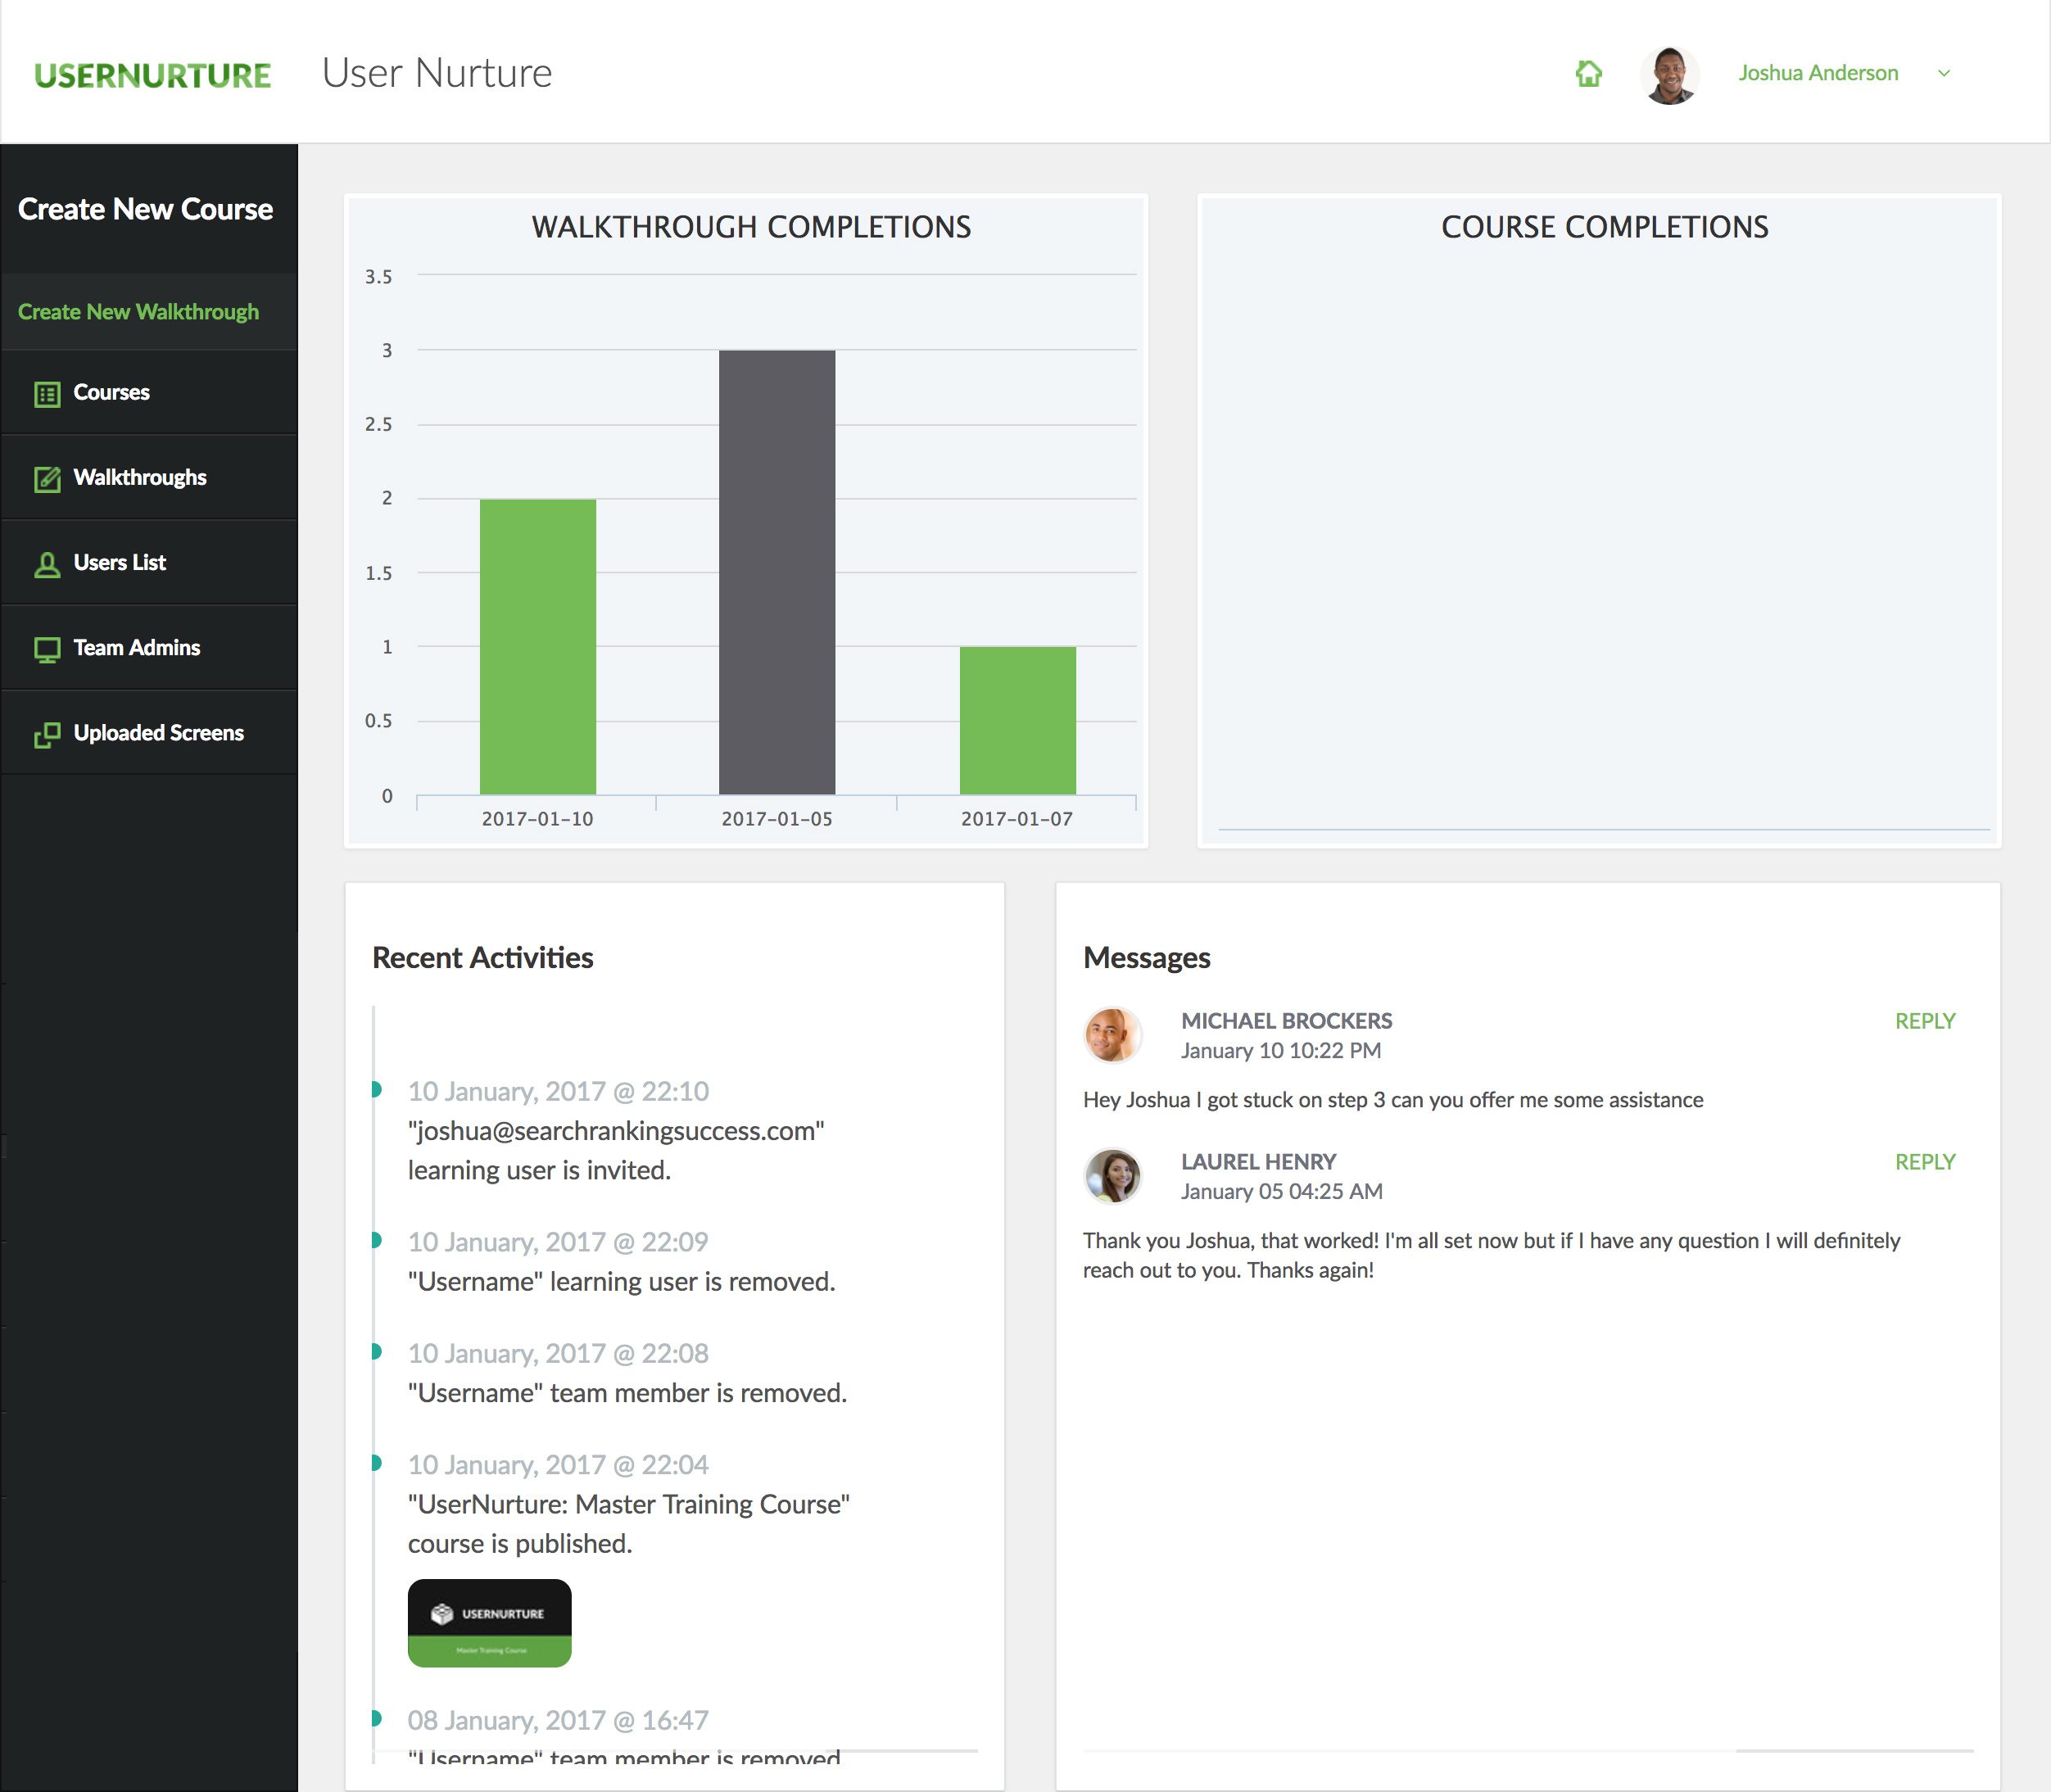This screenshot has width=2051, height=1792.
Task: Click the 10 January, 2017 @ 22:09 activity timestamp
Action: 558,1242
